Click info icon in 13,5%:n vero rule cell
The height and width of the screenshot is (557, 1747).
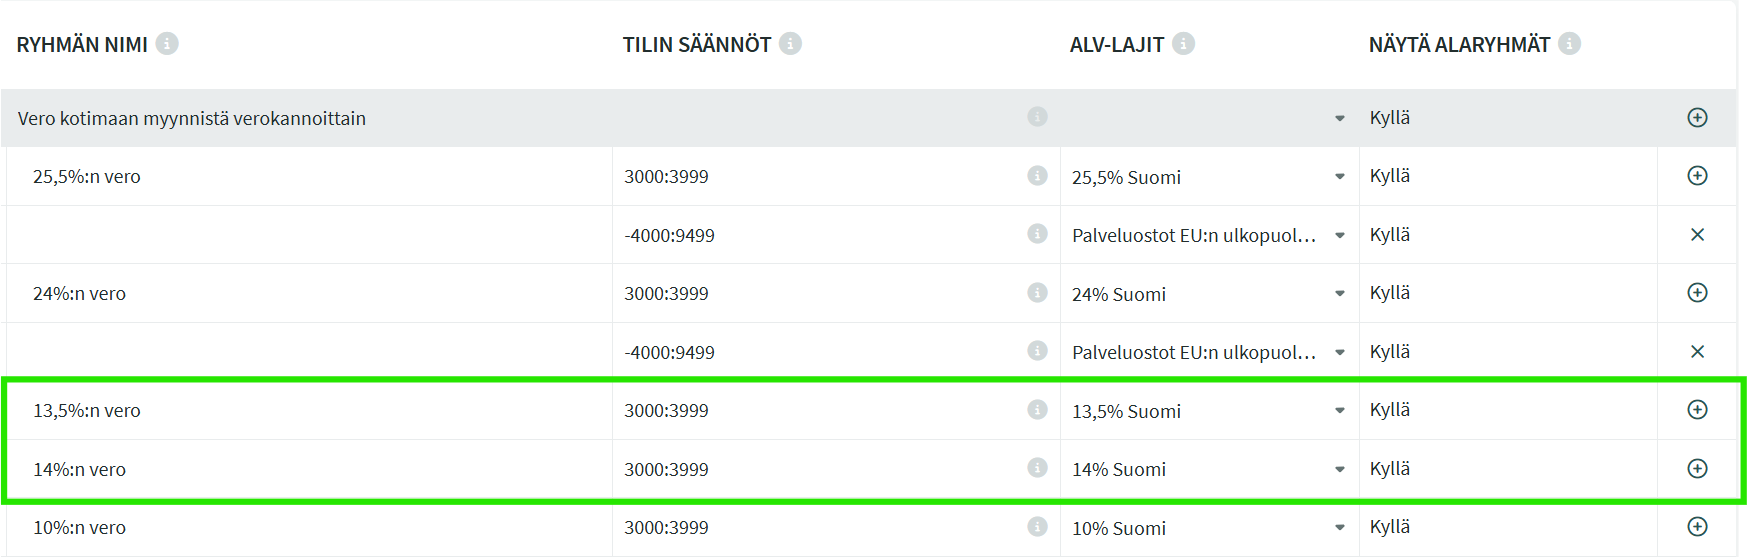click(x=1037, y=410)
